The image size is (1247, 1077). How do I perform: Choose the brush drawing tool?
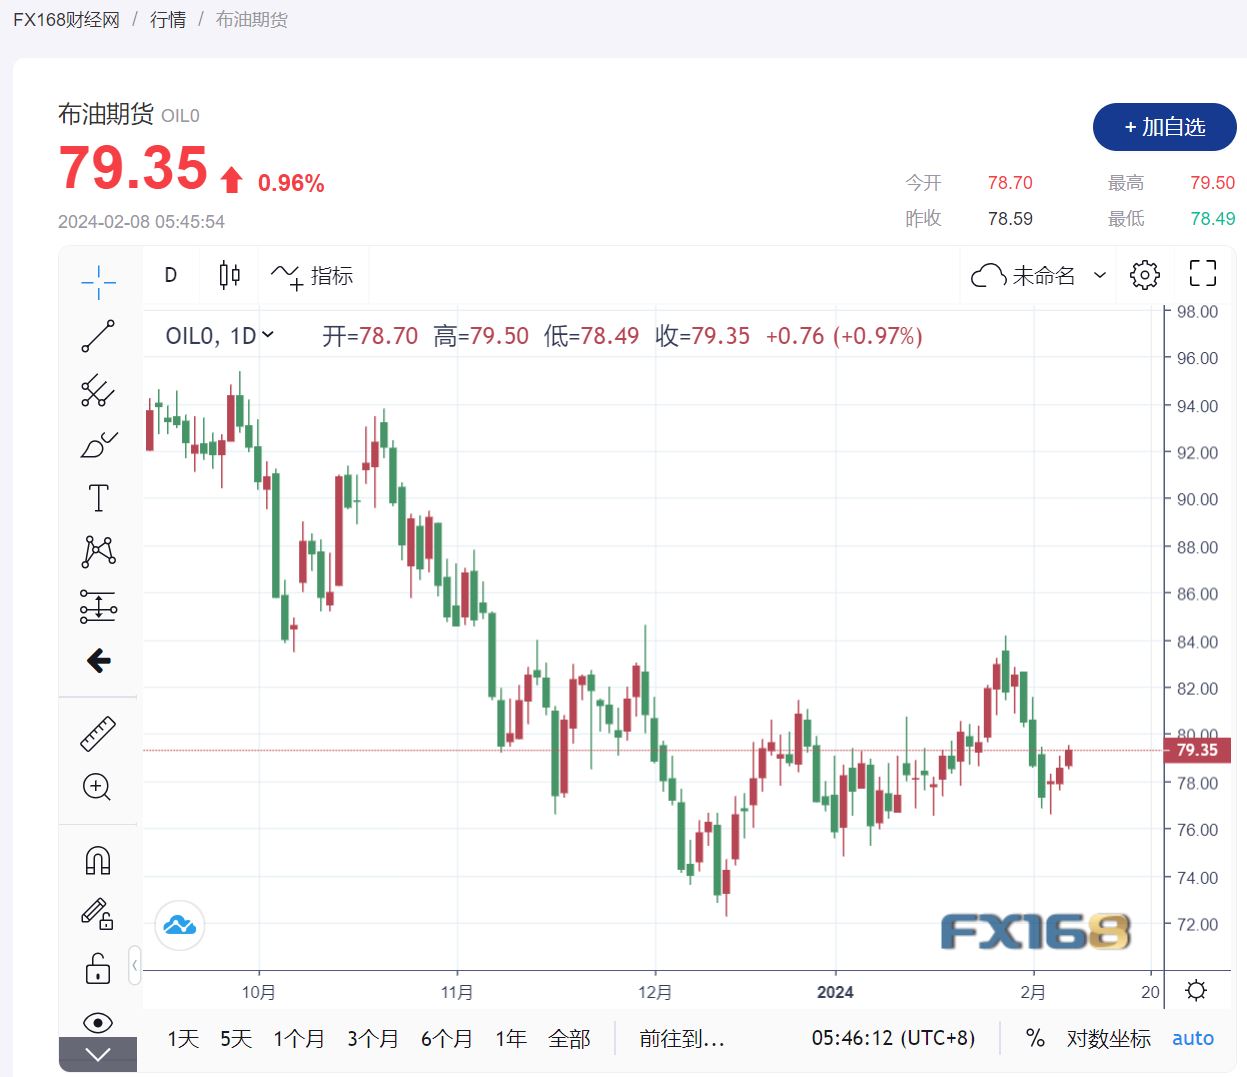click(98, 444)
